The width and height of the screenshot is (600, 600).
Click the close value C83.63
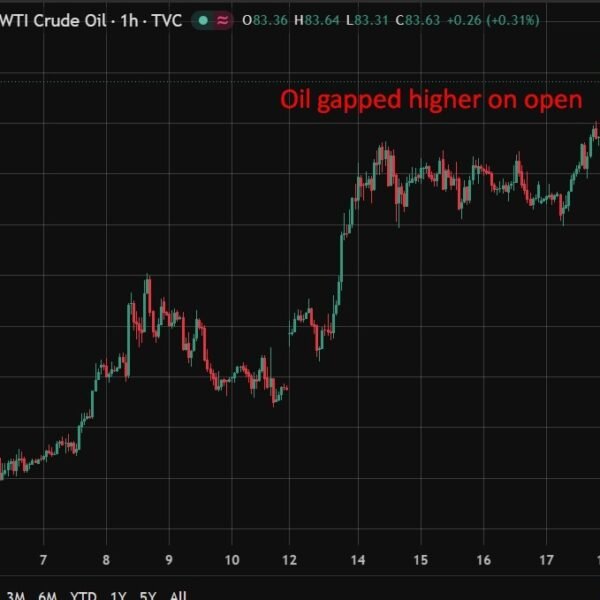(x=418, y=21)
